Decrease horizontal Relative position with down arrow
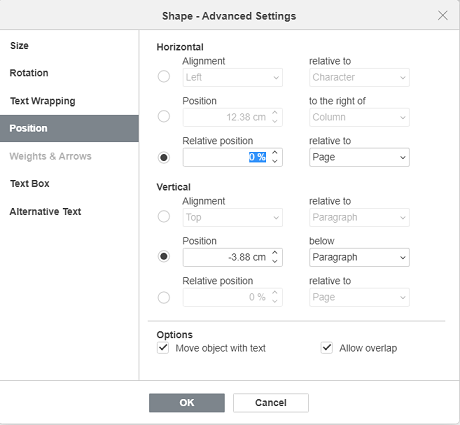The height and width of the screenshot is (425, 460). [275, 161]
